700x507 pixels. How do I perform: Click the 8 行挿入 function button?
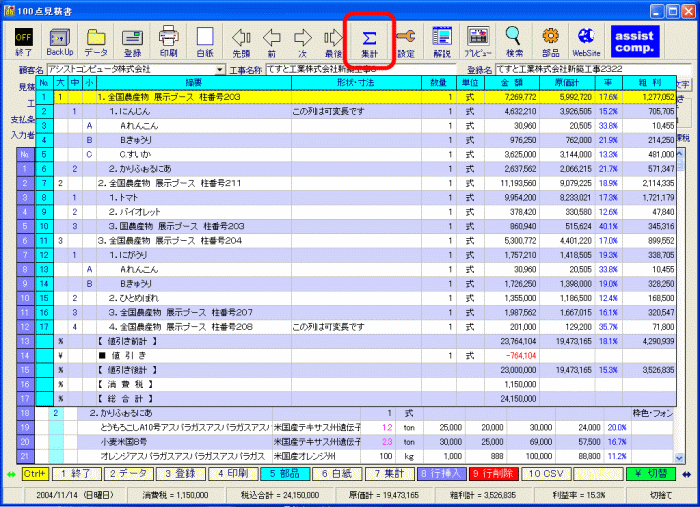(x=442, y=474)
